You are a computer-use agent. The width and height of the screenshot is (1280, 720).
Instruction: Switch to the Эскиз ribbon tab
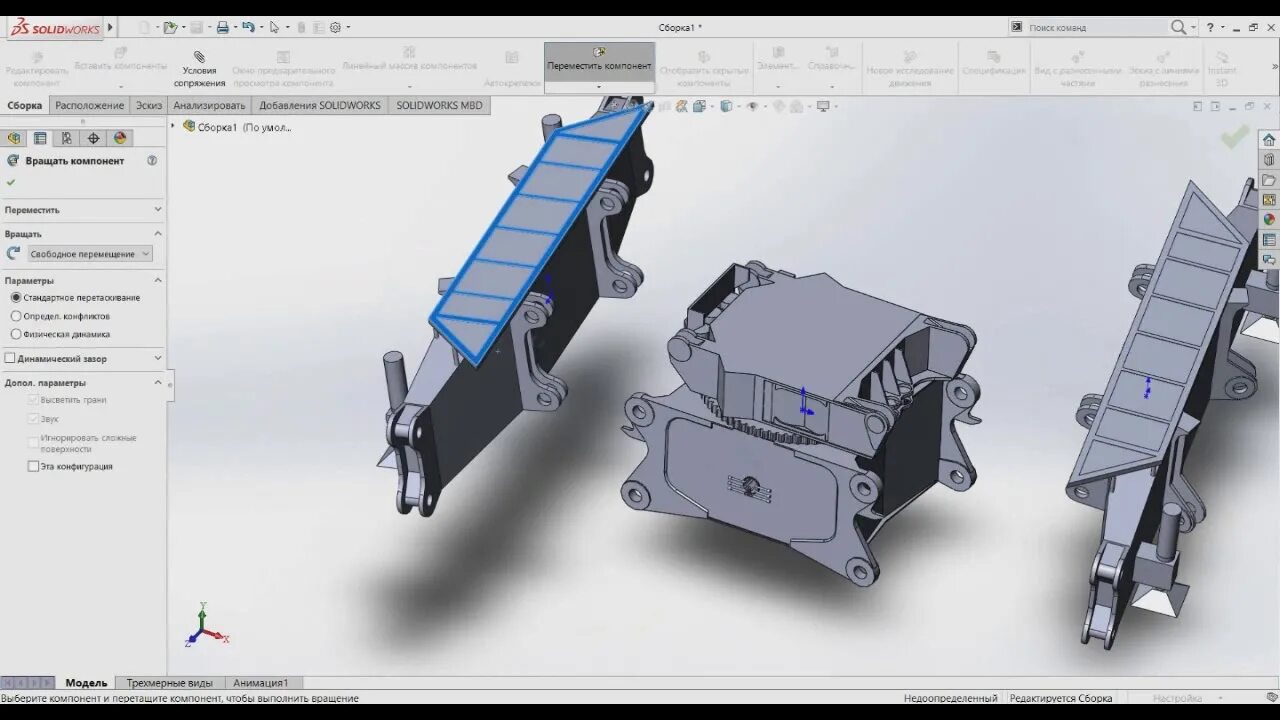[149, 105]
